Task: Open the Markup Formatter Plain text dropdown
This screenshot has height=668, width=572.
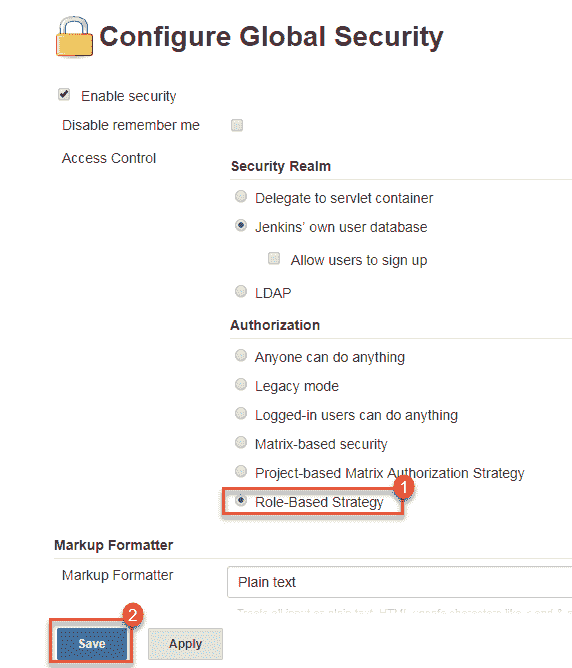Action: pyautogui.click(x=400, y=582)
